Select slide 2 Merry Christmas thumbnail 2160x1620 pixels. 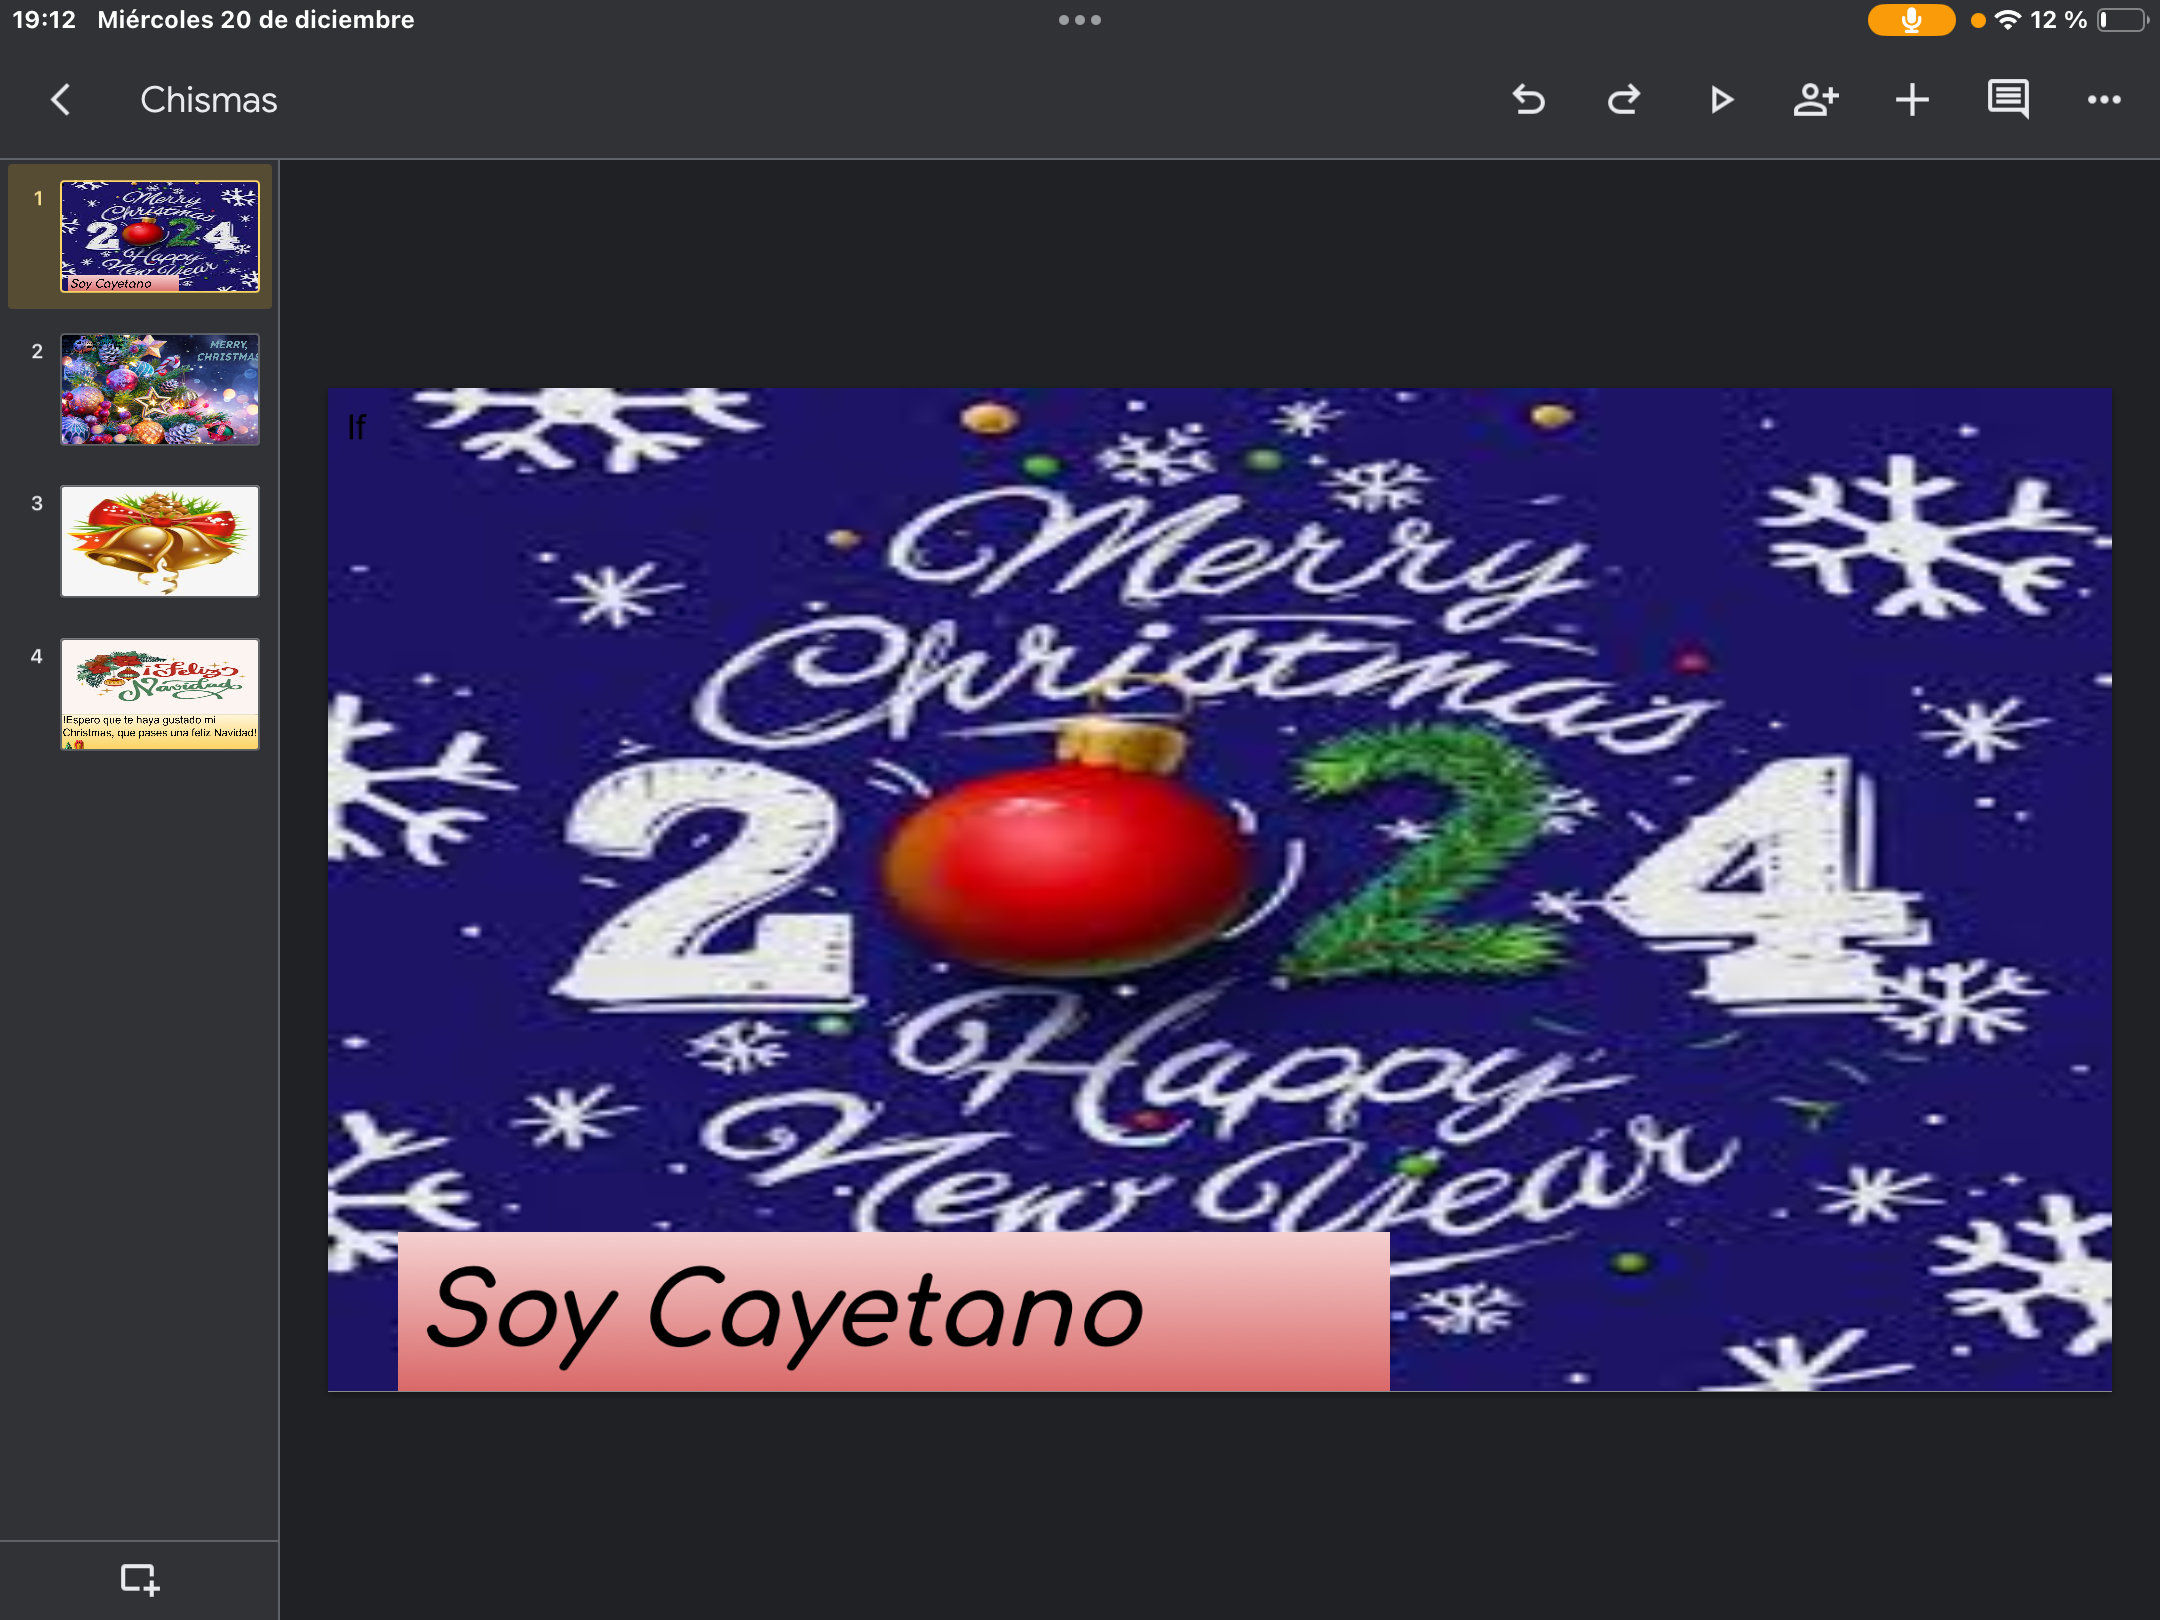click(x=160, y=390)
